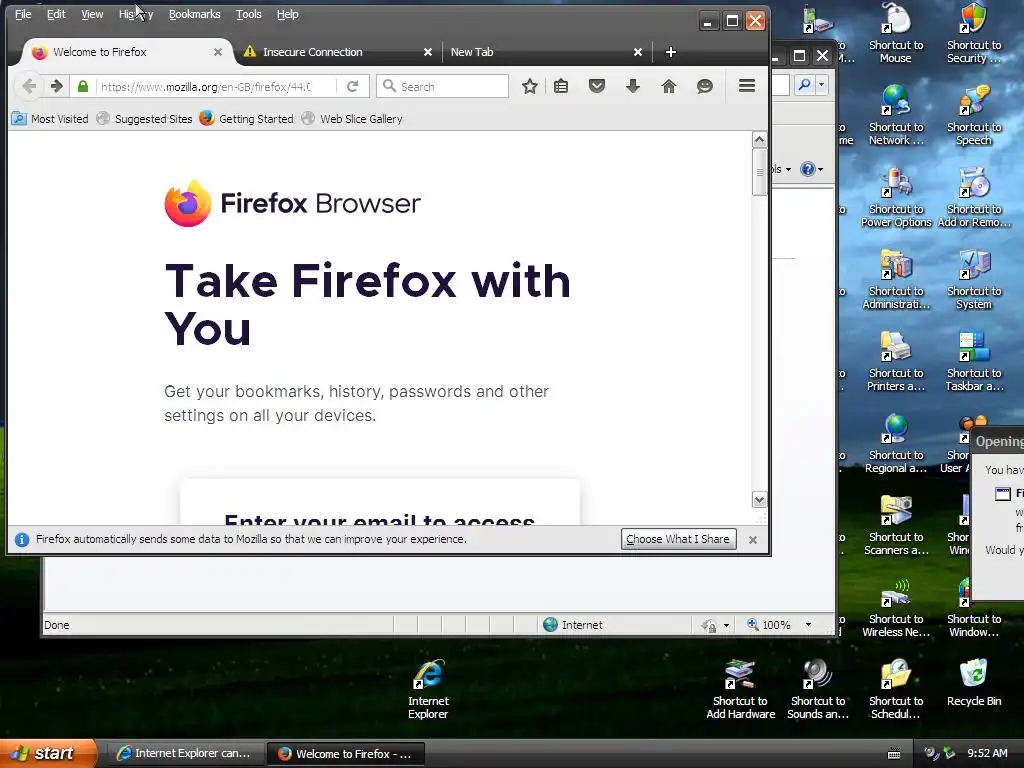Image resolution: width=1024 pixels, height=768 pixels.
Task: Open Web Slice Gallery bookmark
Action: 352,119
